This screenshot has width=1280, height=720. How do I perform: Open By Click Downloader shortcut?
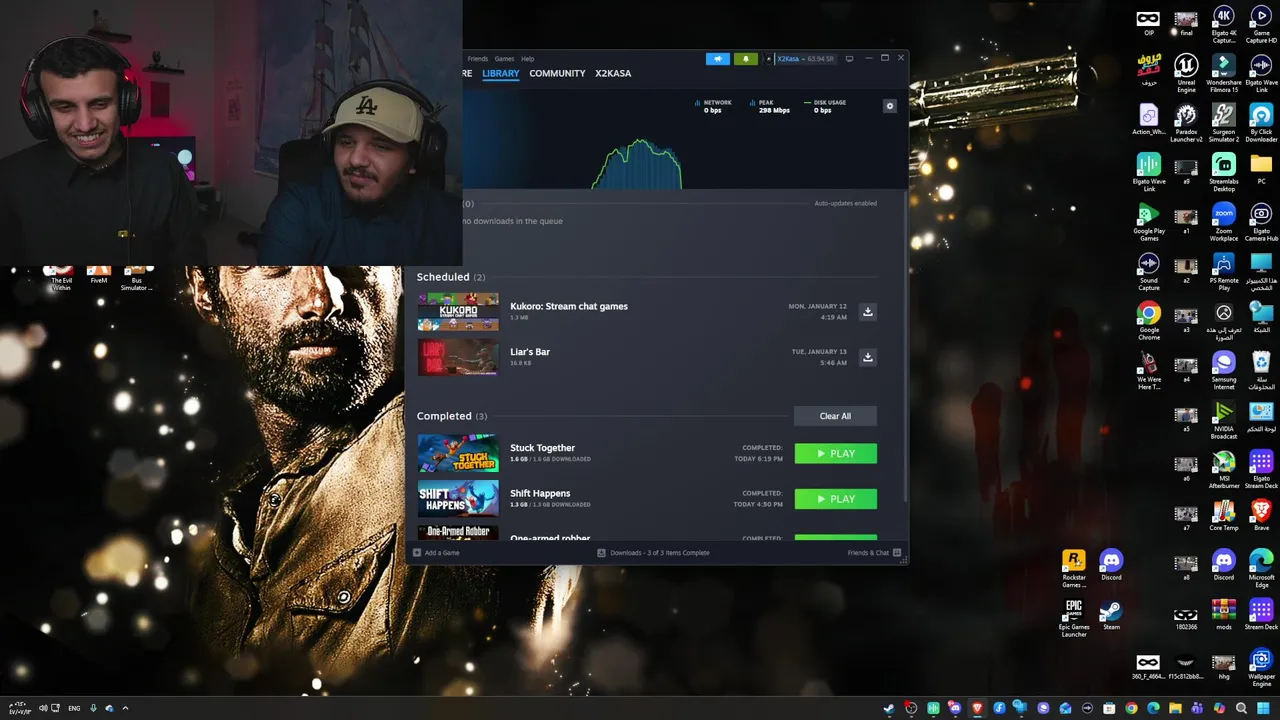pyautogui.click(x=1261, y=124)
